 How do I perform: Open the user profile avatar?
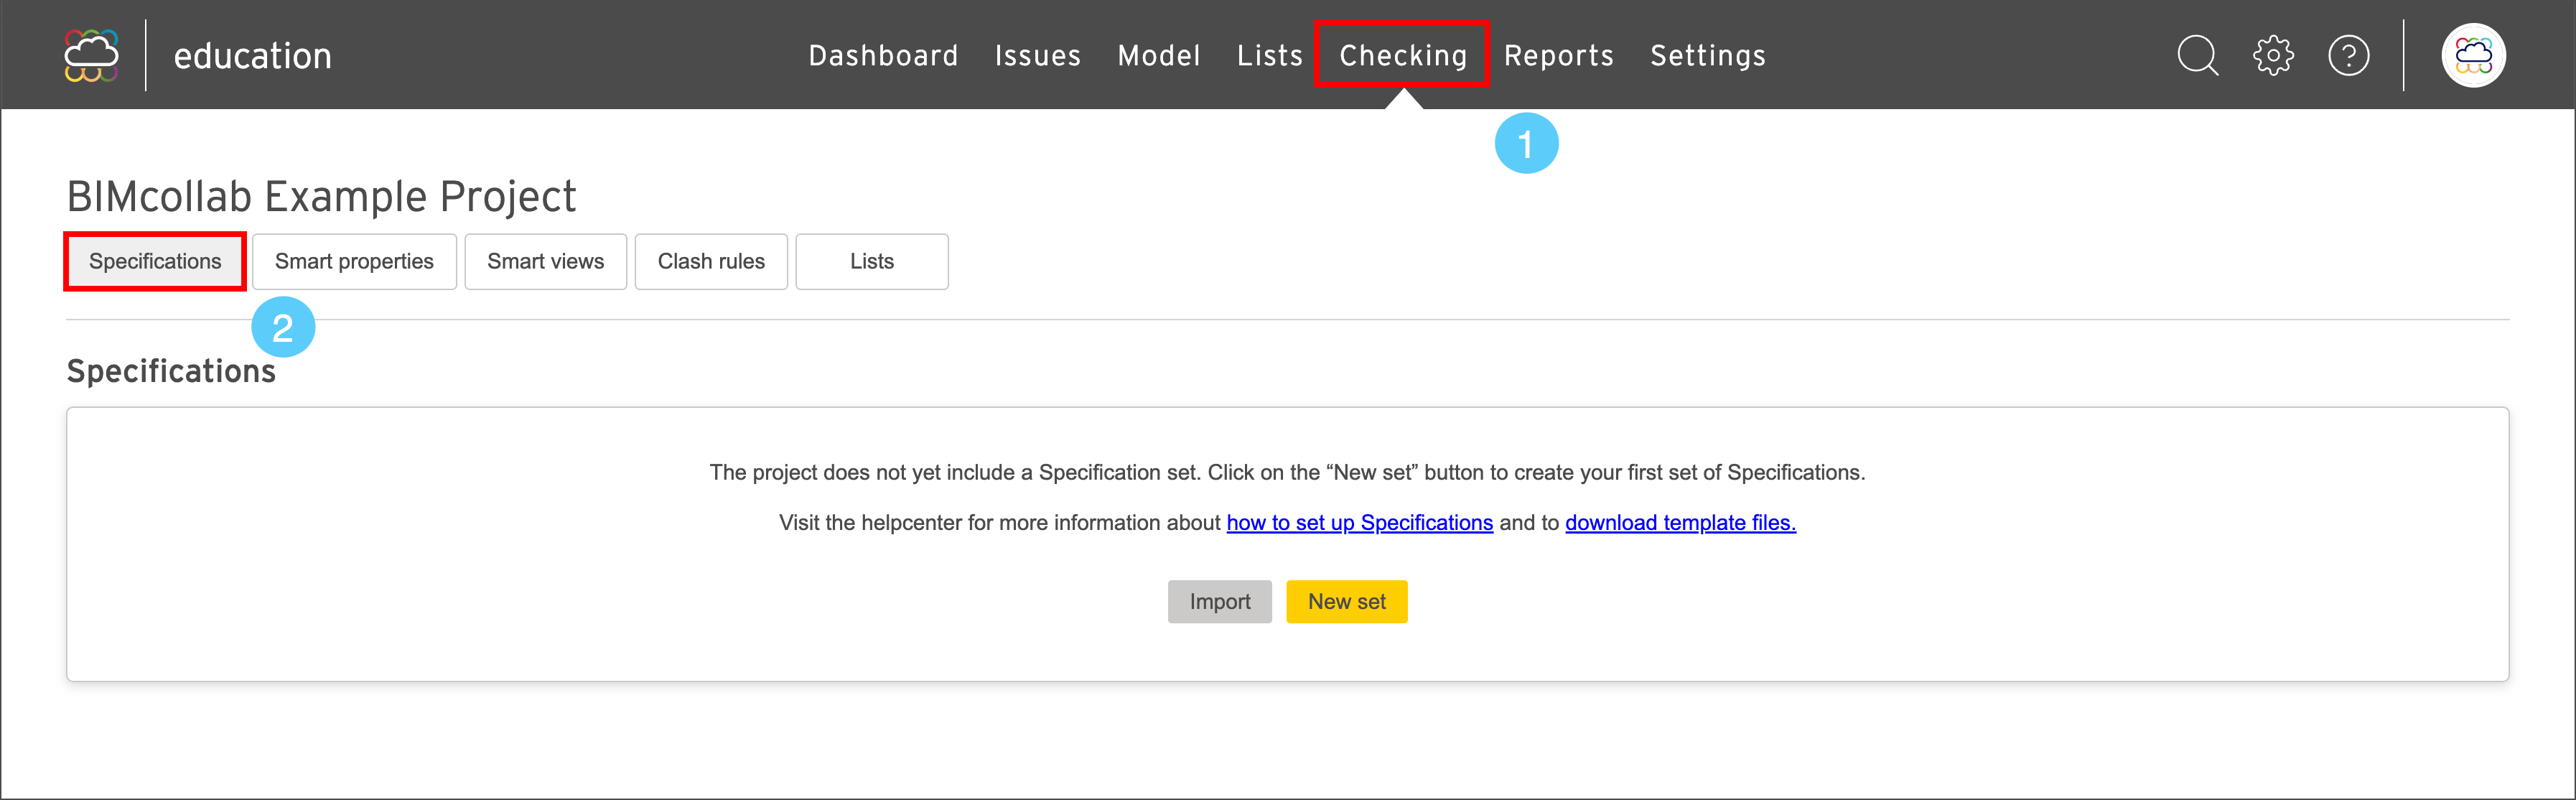tap(2473, 55)
